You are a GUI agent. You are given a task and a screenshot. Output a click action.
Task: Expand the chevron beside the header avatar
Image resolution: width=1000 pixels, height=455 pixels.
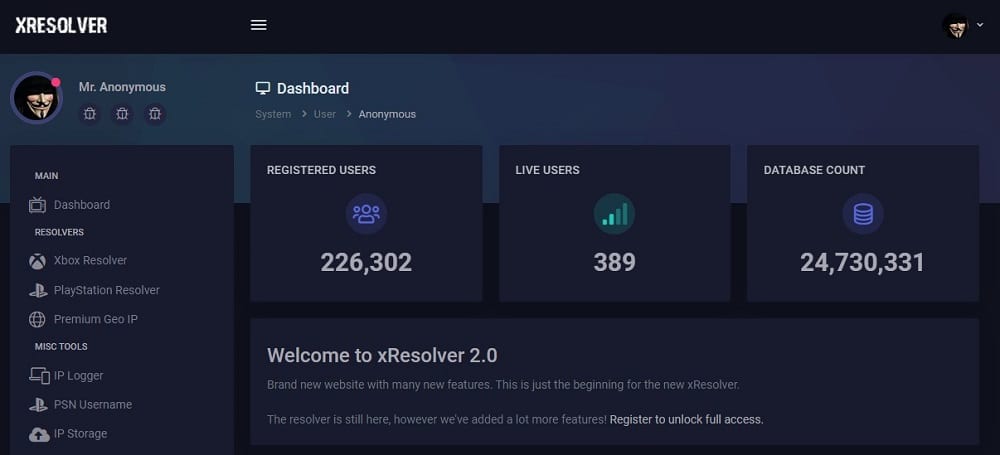980,25
